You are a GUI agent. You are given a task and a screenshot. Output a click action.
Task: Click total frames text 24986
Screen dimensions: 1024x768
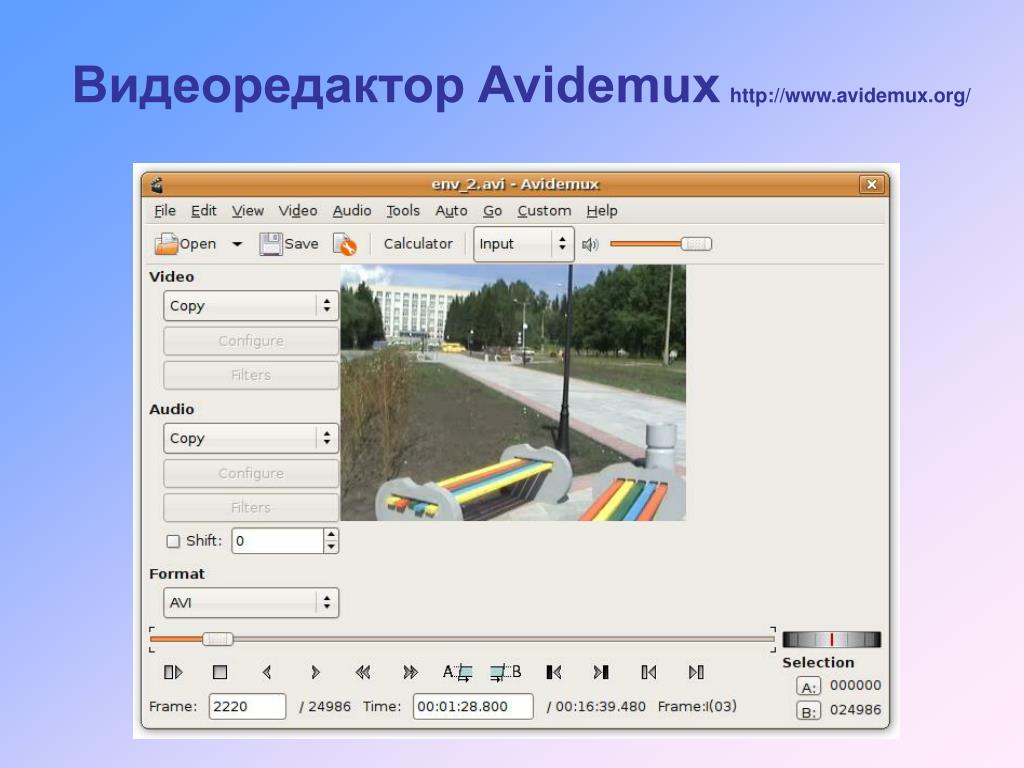click(x=329, y=707)
